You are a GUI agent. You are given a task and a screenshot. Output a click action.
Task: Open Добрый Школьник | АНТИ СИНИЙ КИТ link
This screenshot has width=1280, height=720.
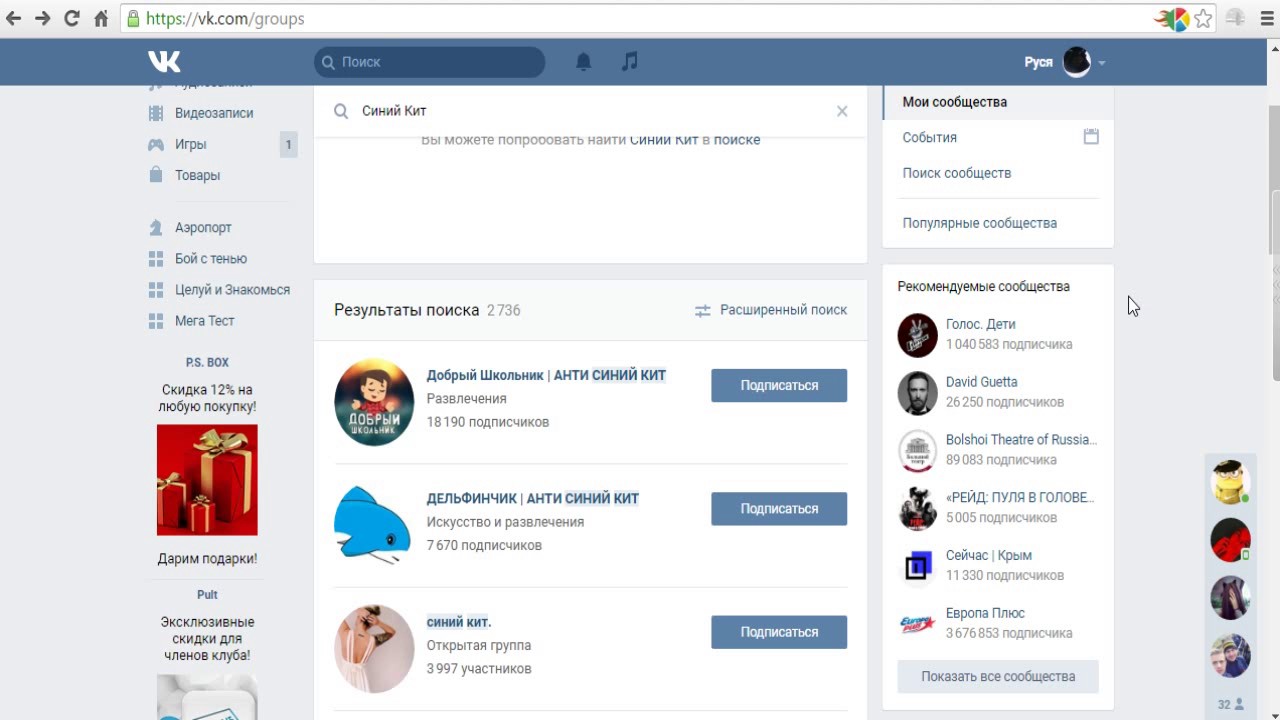pyautogui.click(x=546, y=375)
